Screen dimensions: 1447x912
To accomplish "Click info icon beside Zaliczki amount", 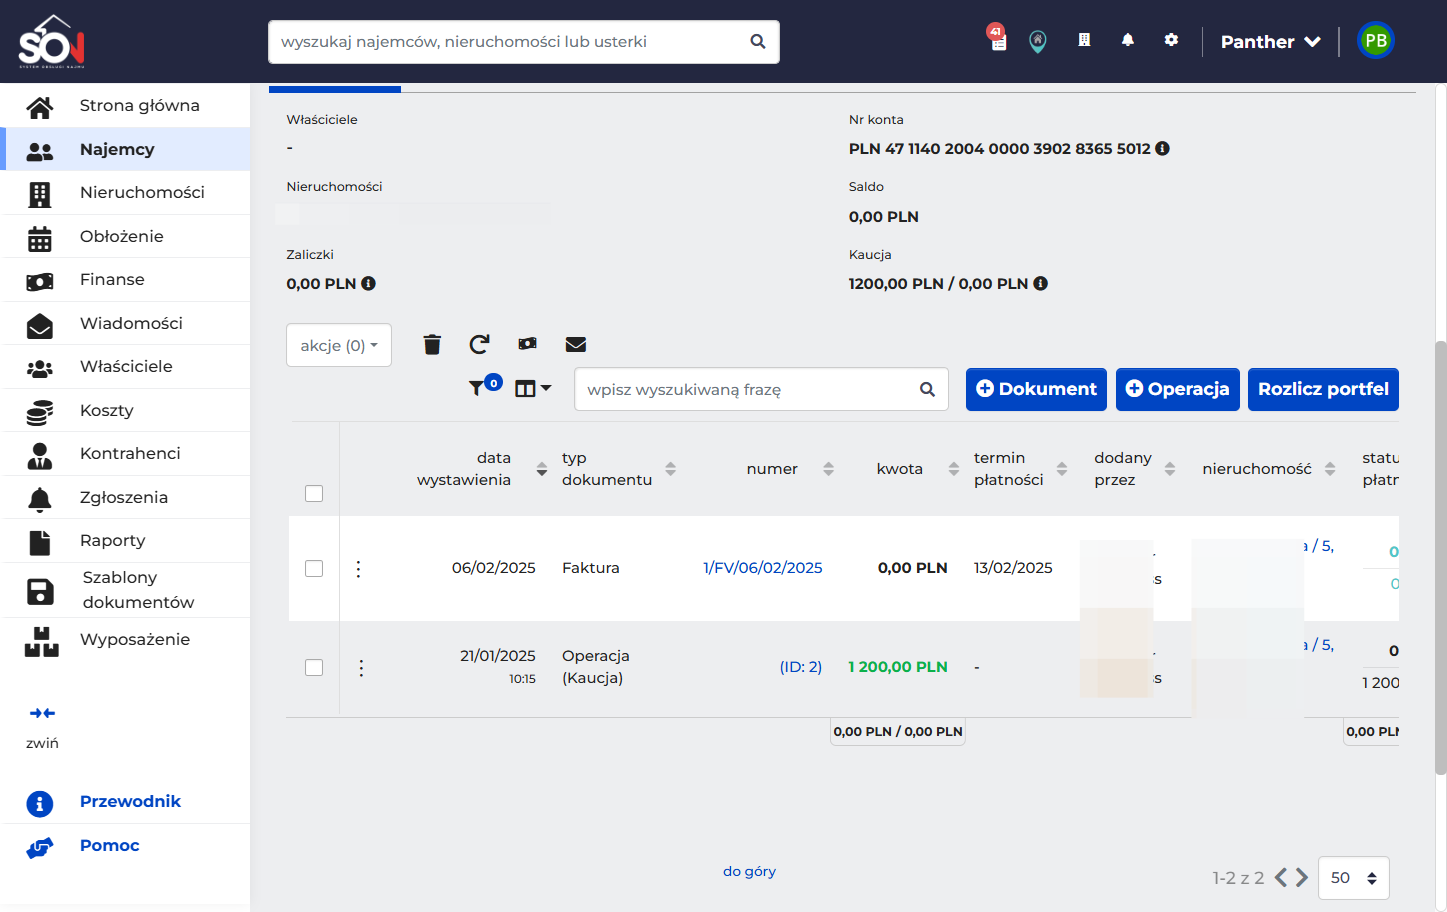I will tap(368, 284).
